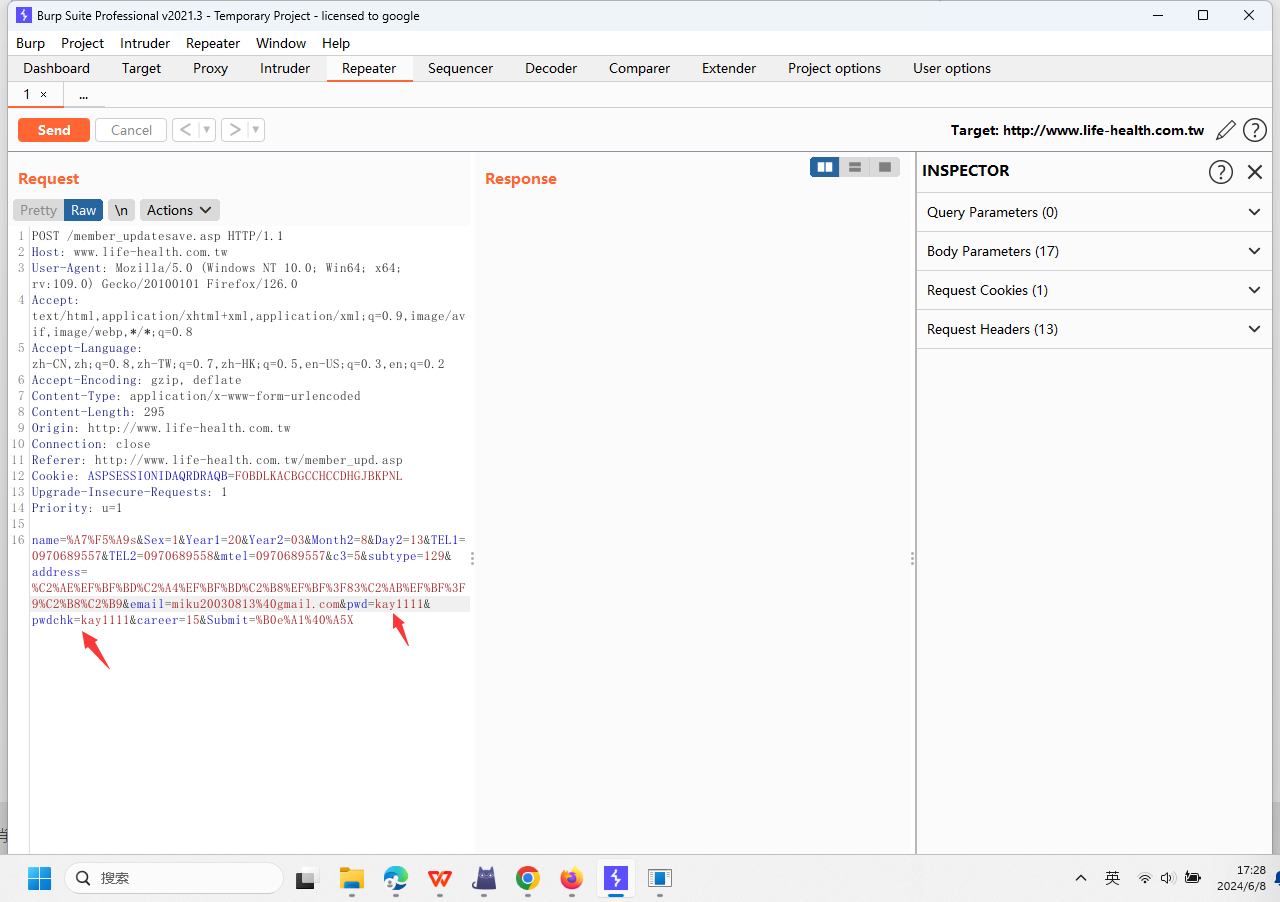Image resolution: width=1280 pixels, height=902 pixels.
Task: Open the Burp menu
Action: [31, 43]
